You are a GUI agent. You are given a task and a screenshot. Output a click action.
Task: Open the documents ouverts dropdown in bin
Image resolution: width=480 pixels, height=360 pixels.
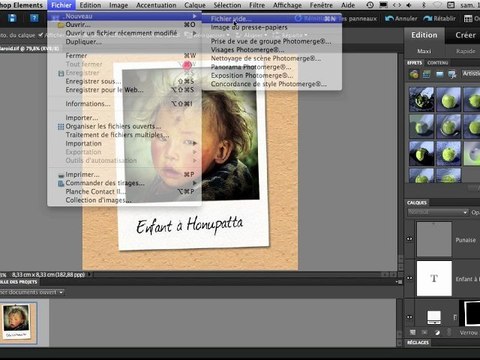pyautogui.click(x=32, y=292)
